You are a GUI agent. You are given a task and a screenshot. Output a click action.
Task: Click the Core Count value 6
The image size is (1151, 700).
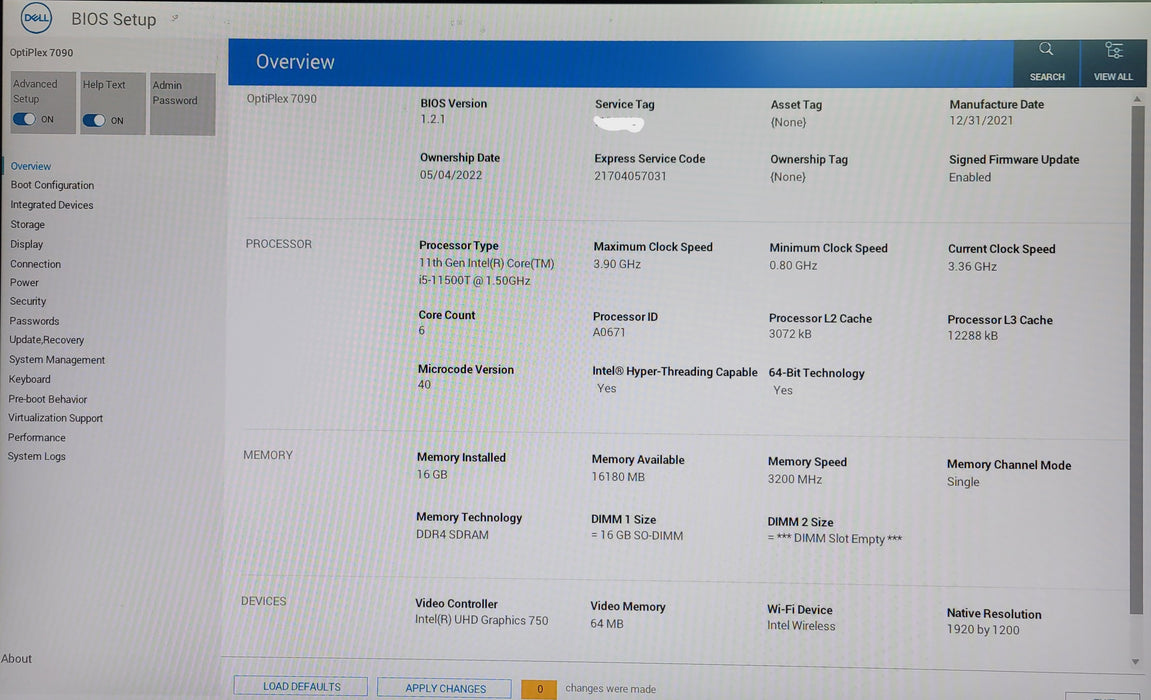point(421,330)
